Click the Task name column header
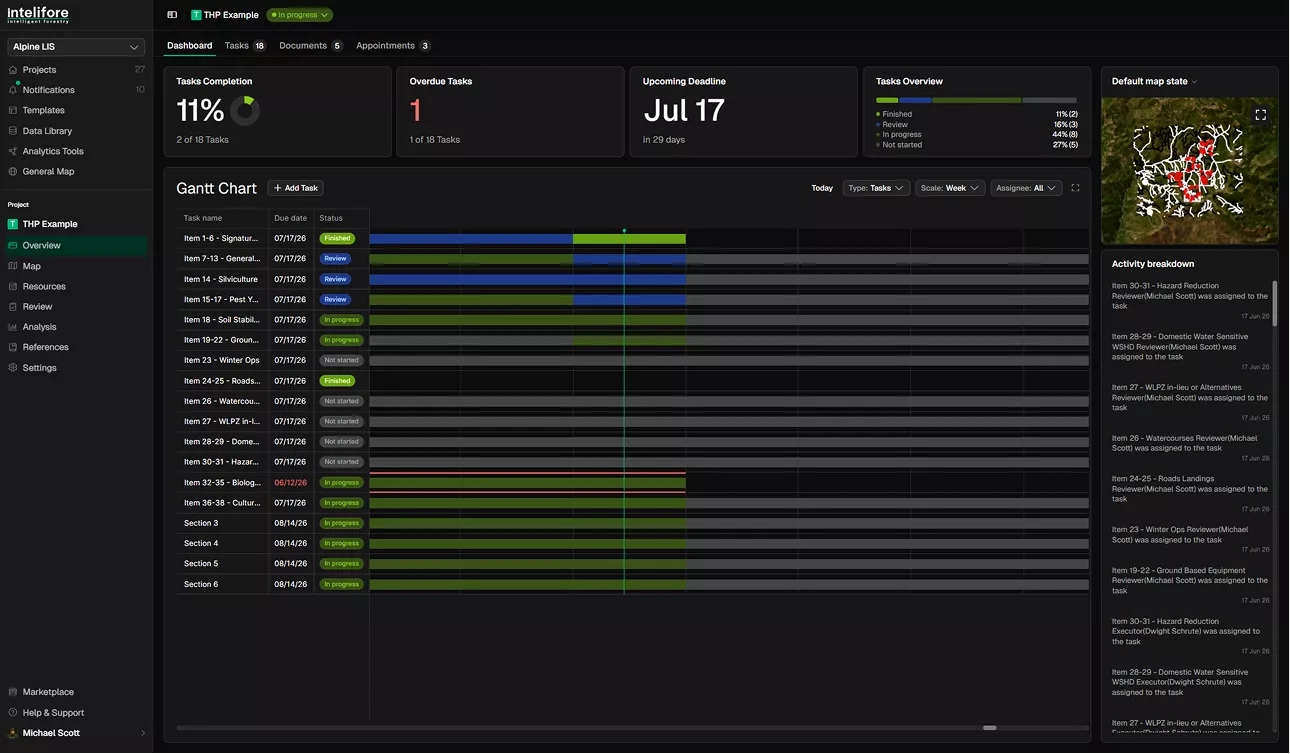1290x754 pixels. point(203,218)
